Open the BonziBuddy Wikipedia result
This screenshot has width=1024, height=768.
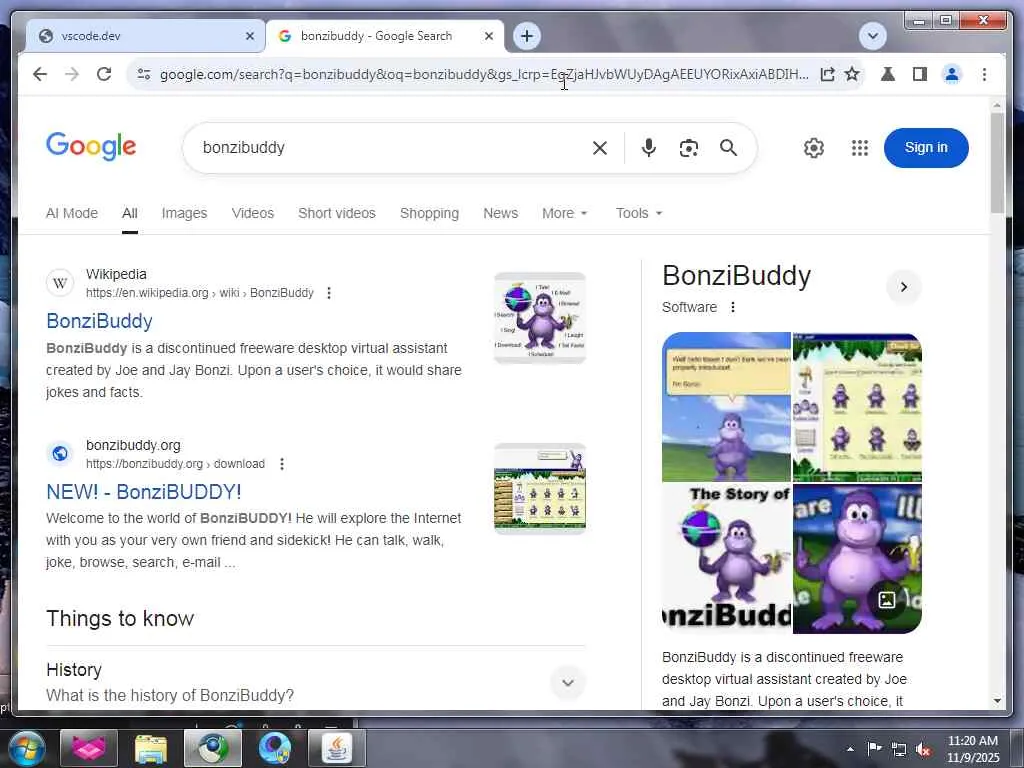(x=99, y=321)
